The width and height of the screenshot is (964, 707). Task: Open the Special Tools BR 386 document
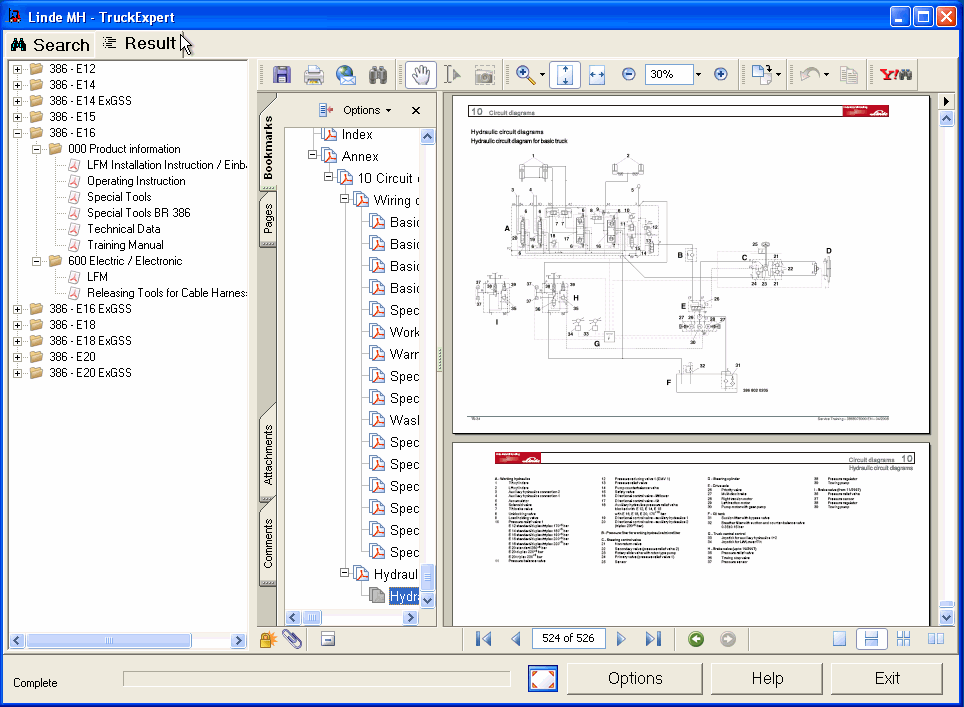[139, 213]
